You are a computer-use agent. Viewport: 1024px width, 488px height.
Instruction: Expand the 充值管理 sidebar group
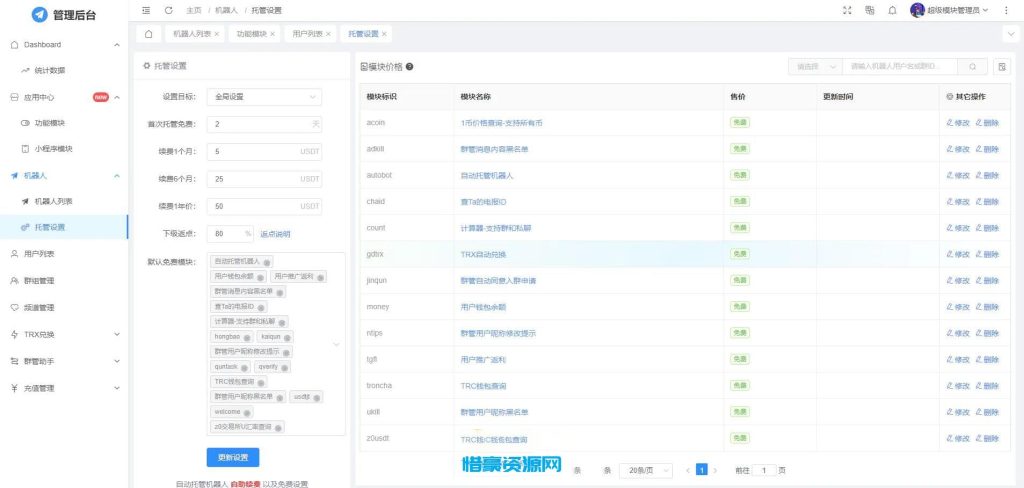pyautogui.click(x=117, y=388)
